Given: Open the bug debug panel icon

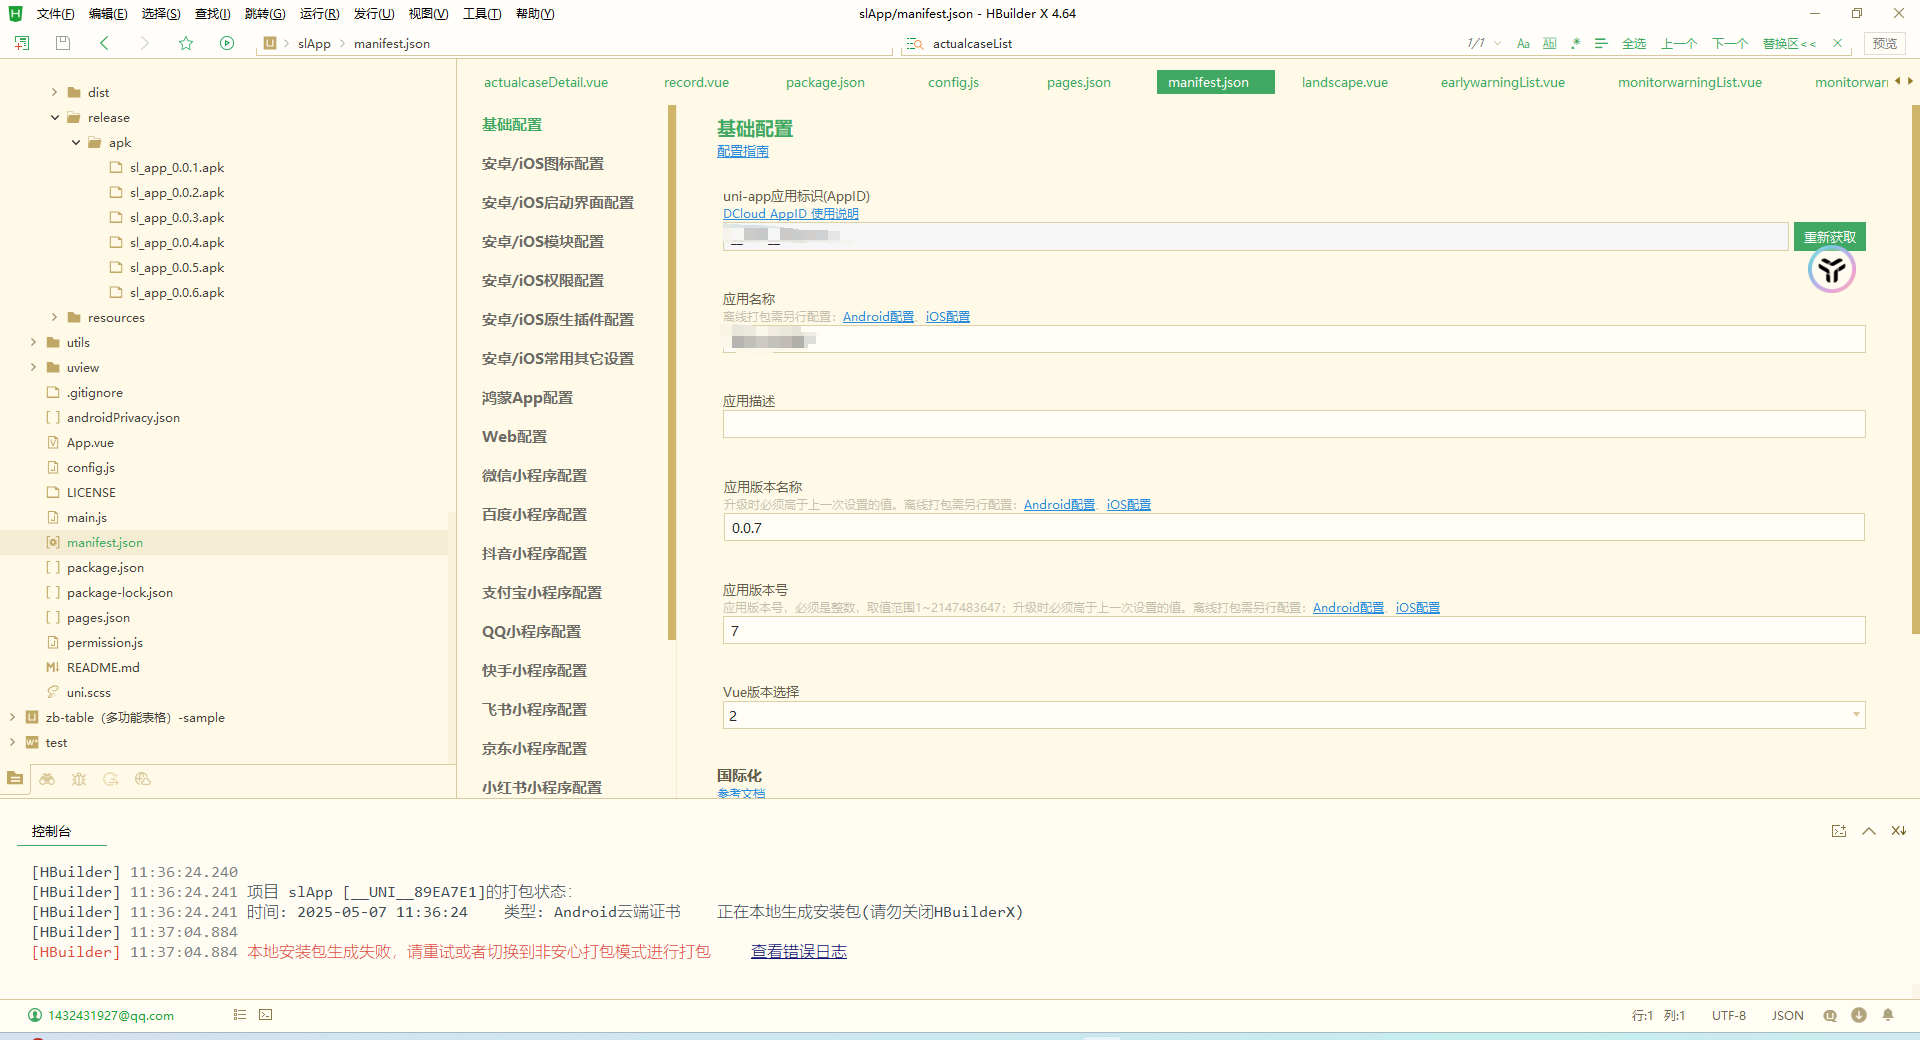Looking at the screenshot, I should coord(79,779).
